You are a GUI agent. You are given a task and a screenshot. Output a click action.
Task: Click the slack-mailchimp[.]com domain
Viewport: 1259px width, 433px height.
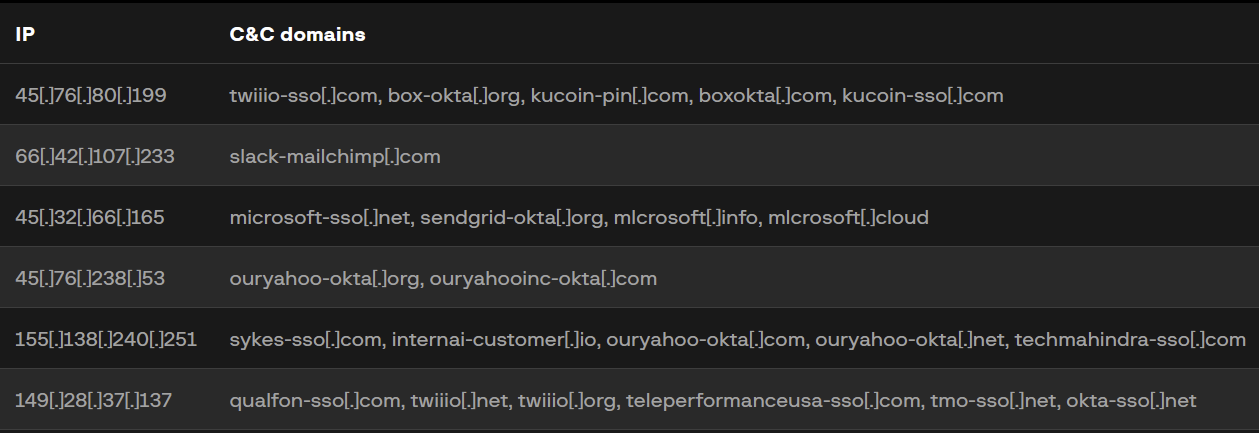(x=335, y=157)
